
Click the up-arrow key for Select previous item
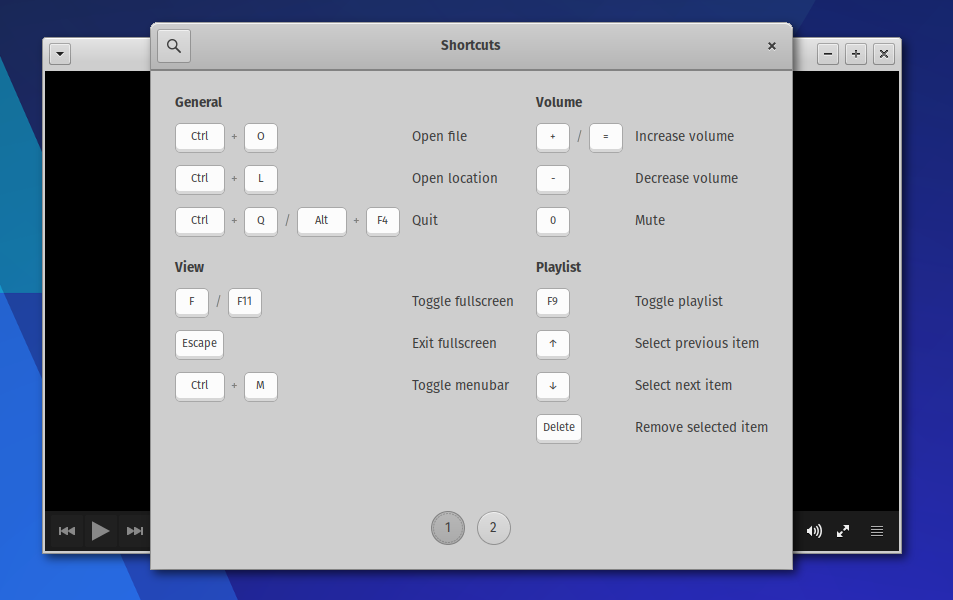[552, 344]
